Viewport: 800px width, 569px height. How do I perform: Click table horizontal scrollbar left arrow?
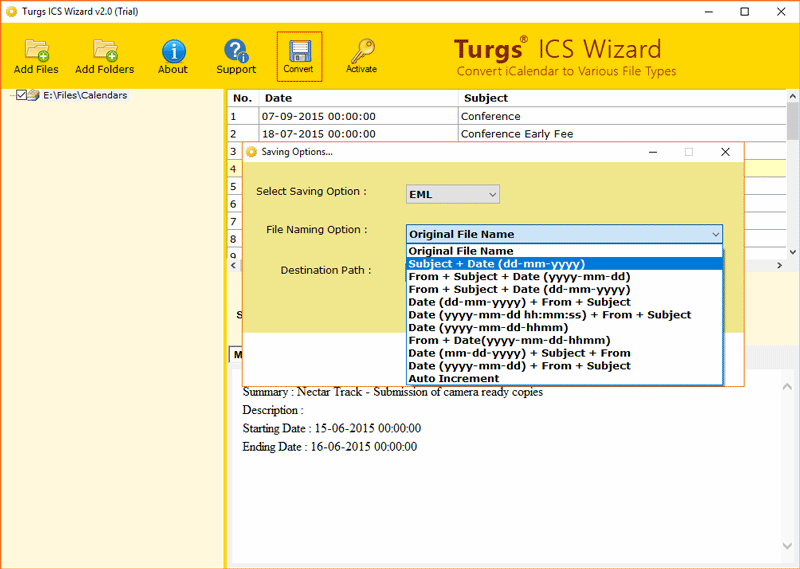[x=234, y=265]
